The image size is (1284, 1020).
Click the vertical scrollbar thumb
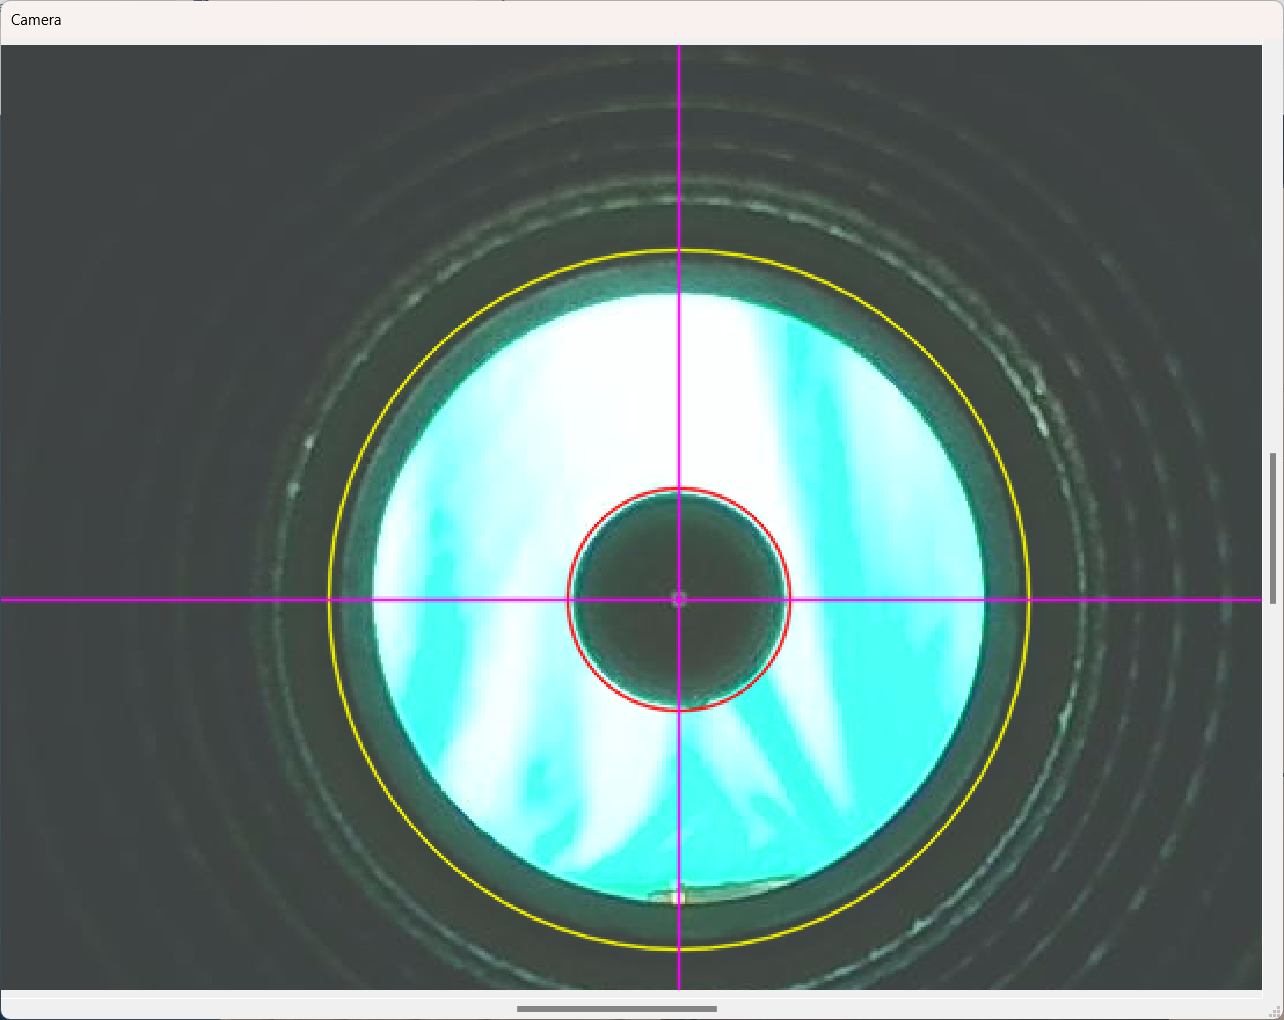(1273, 528)
